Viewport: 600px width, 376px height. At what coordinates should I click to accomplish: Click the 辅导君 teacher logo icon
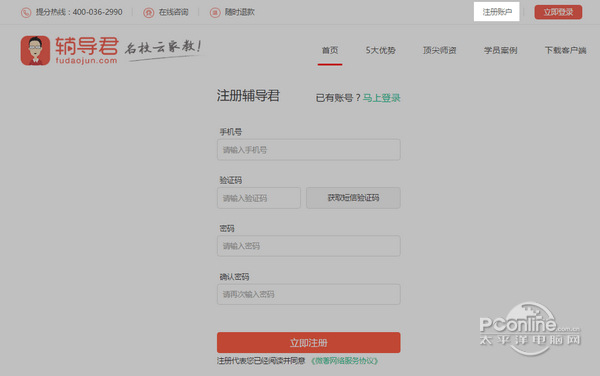35,50
